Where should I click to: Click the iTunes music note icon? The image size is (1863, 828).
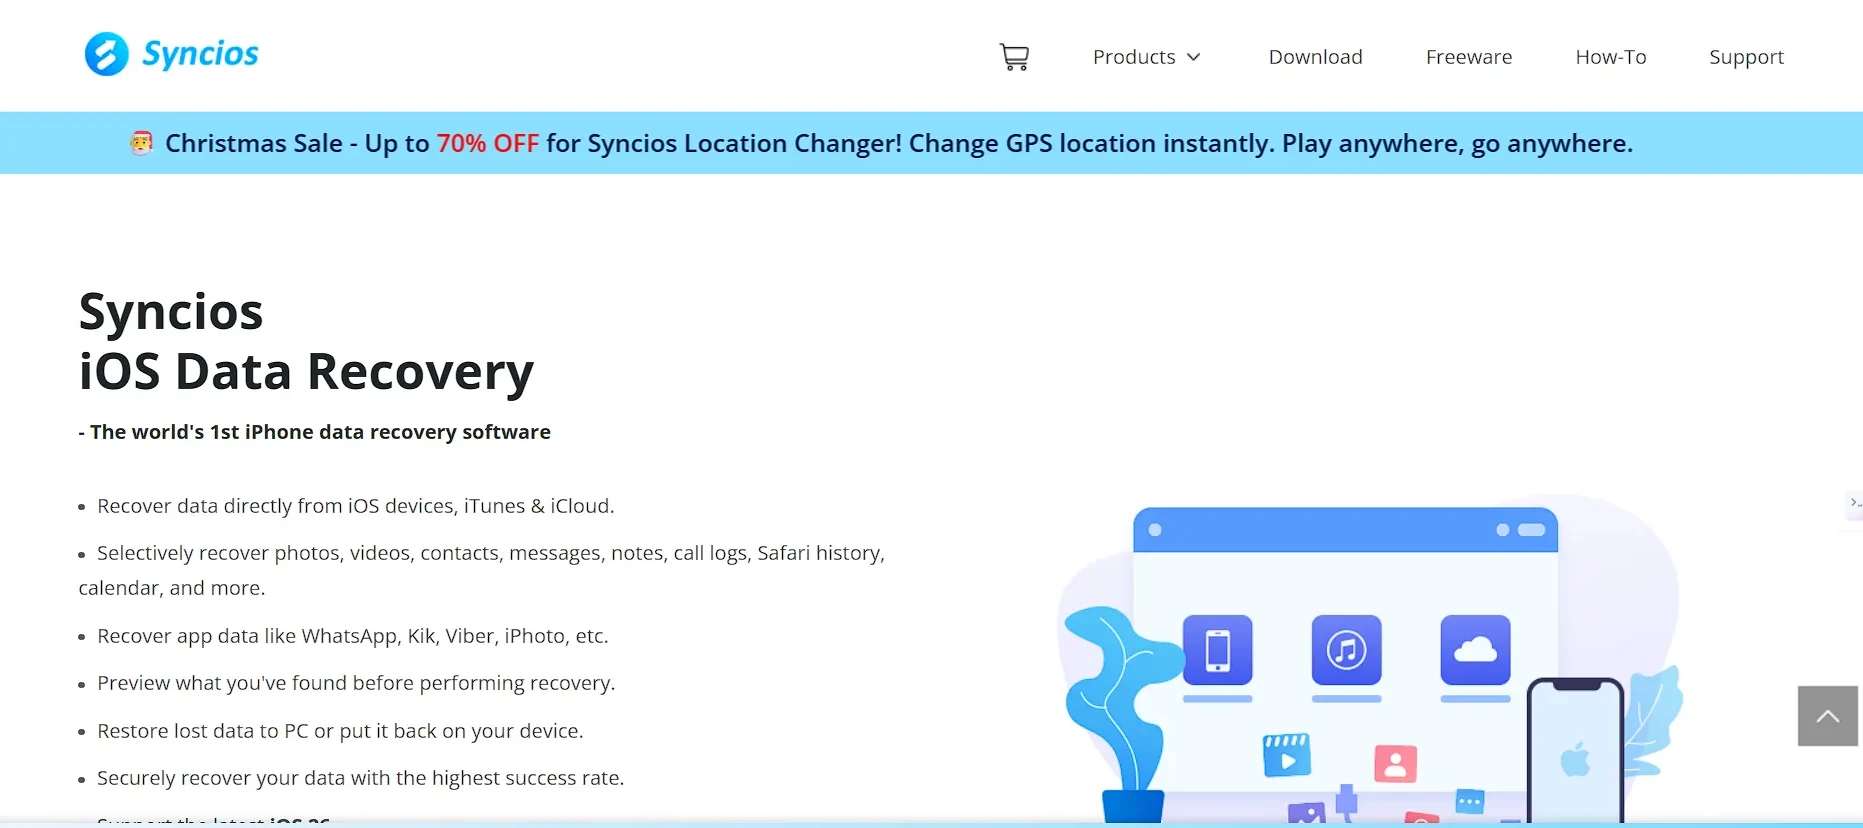pos(1346,650)
